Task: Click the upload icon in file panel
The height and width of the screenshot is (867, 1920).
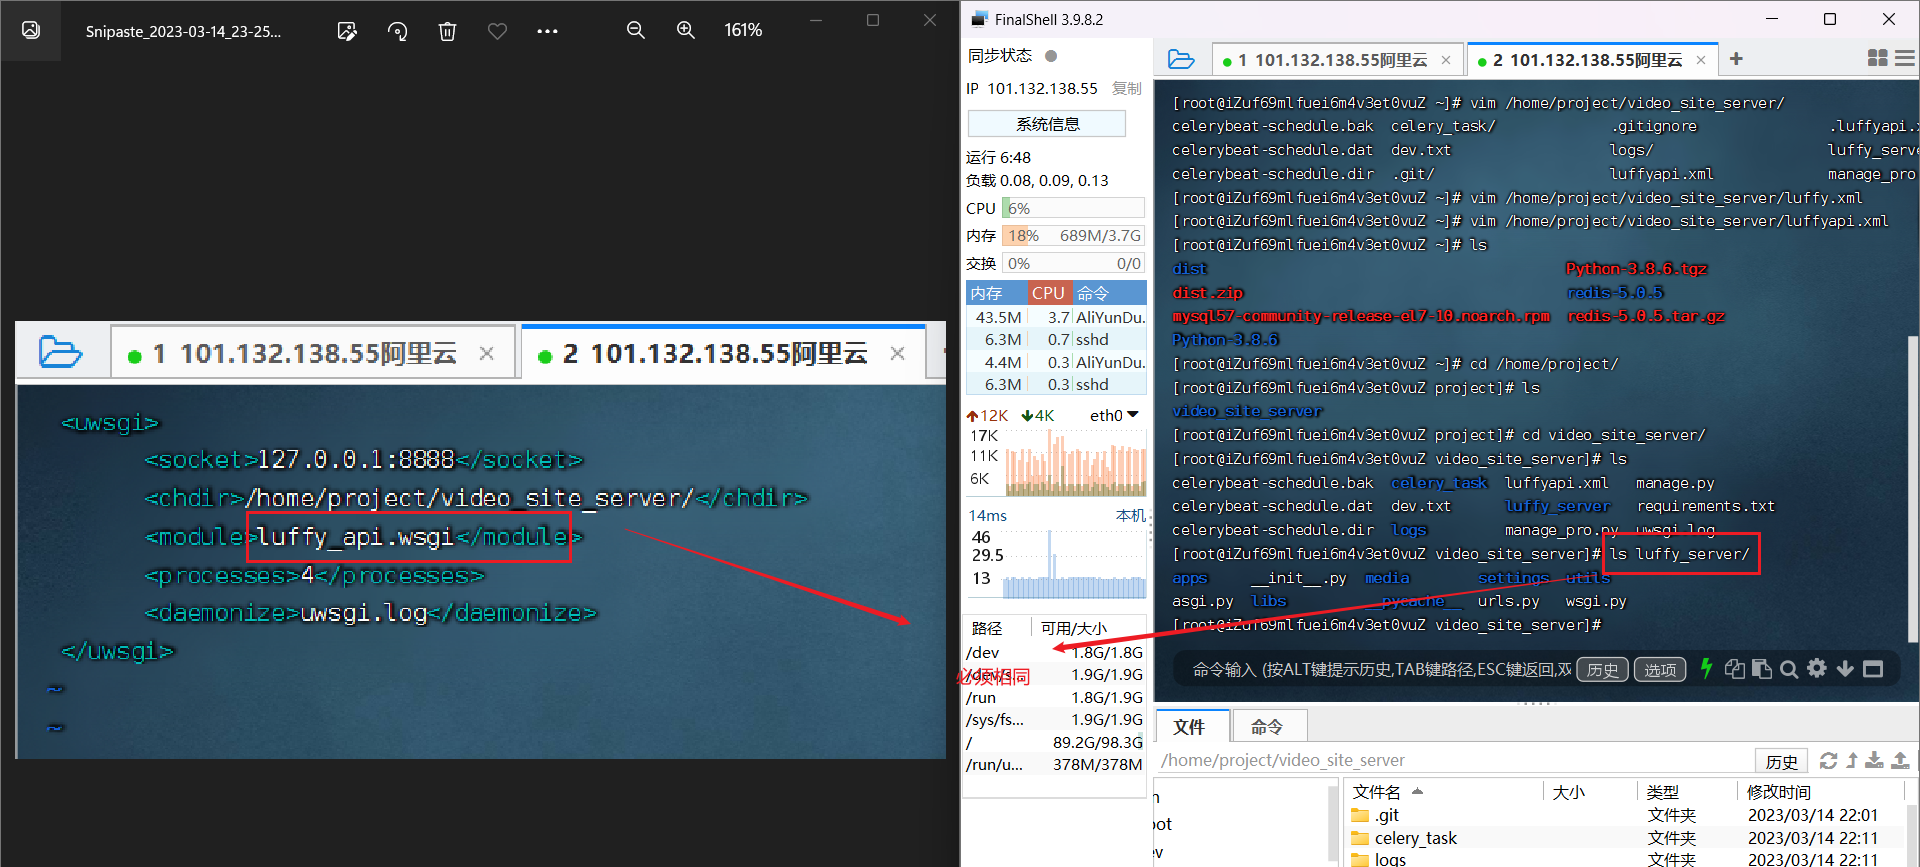Action: [1900, 760]
